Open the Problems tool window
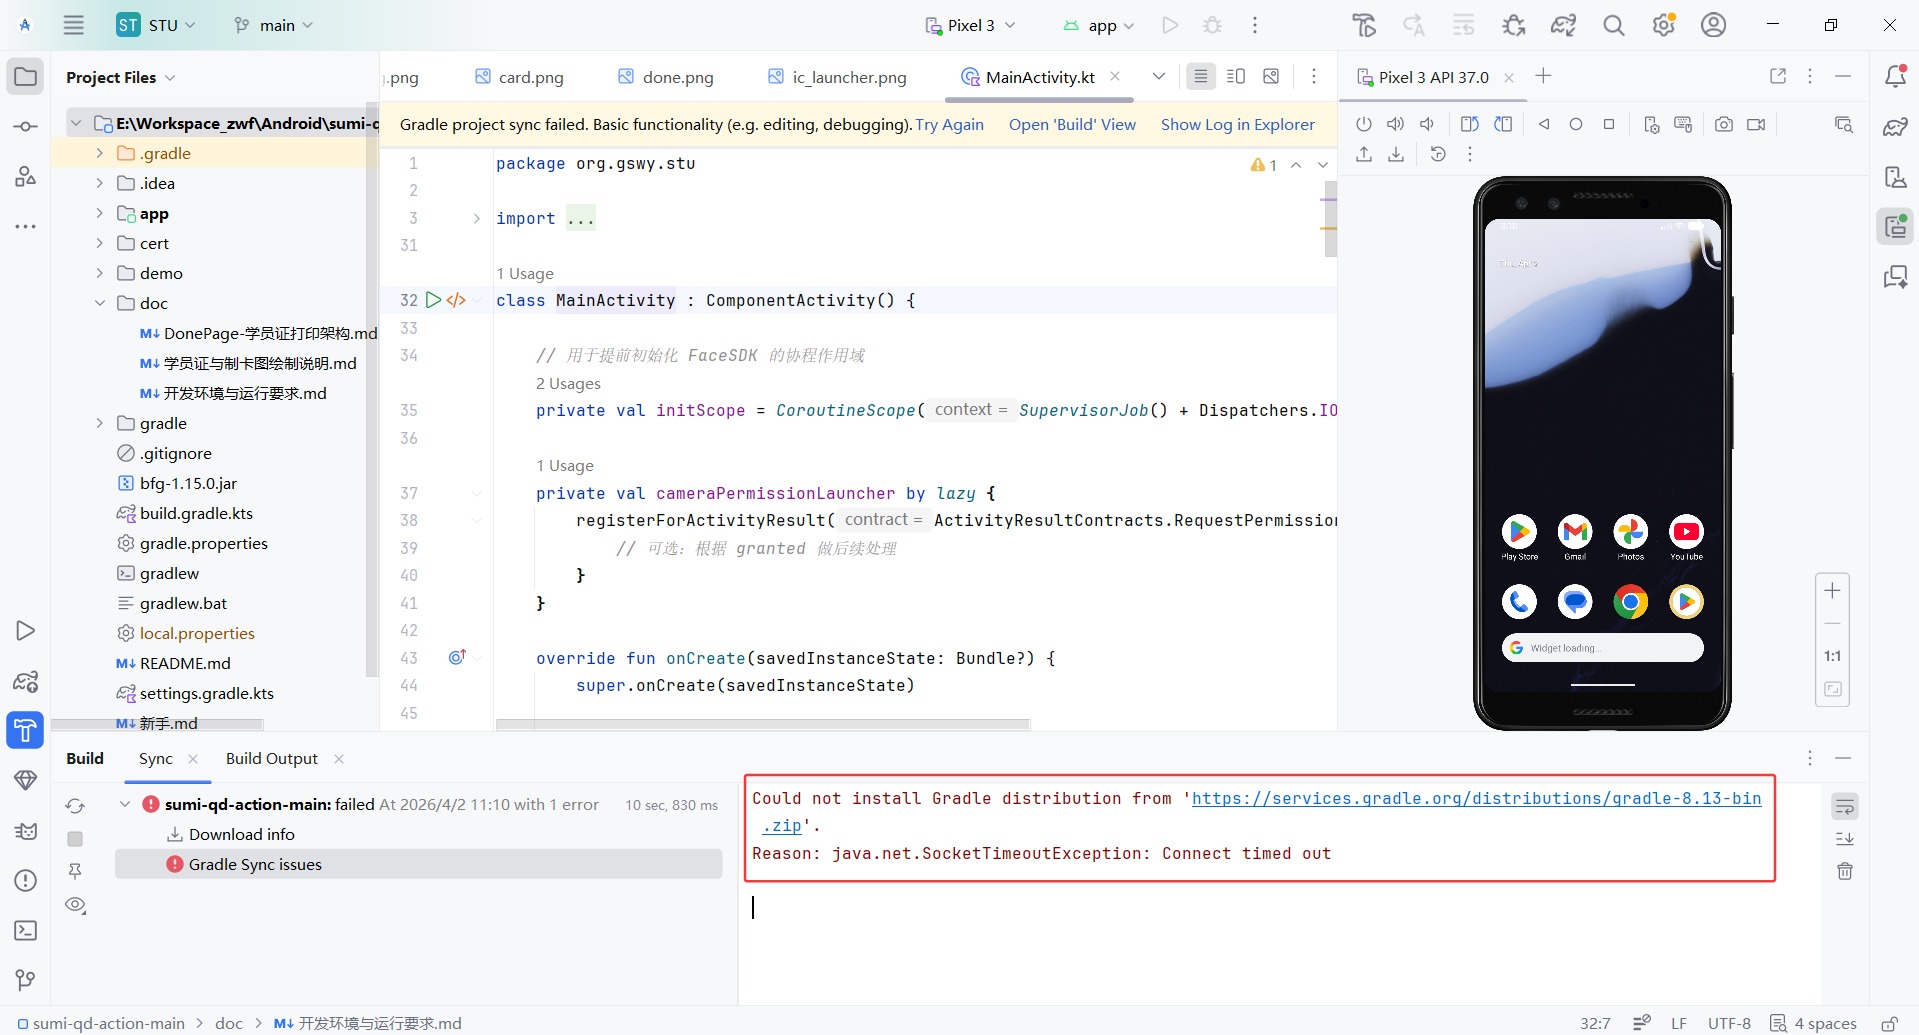The image size is (1919, 1035). pos(26,881)
